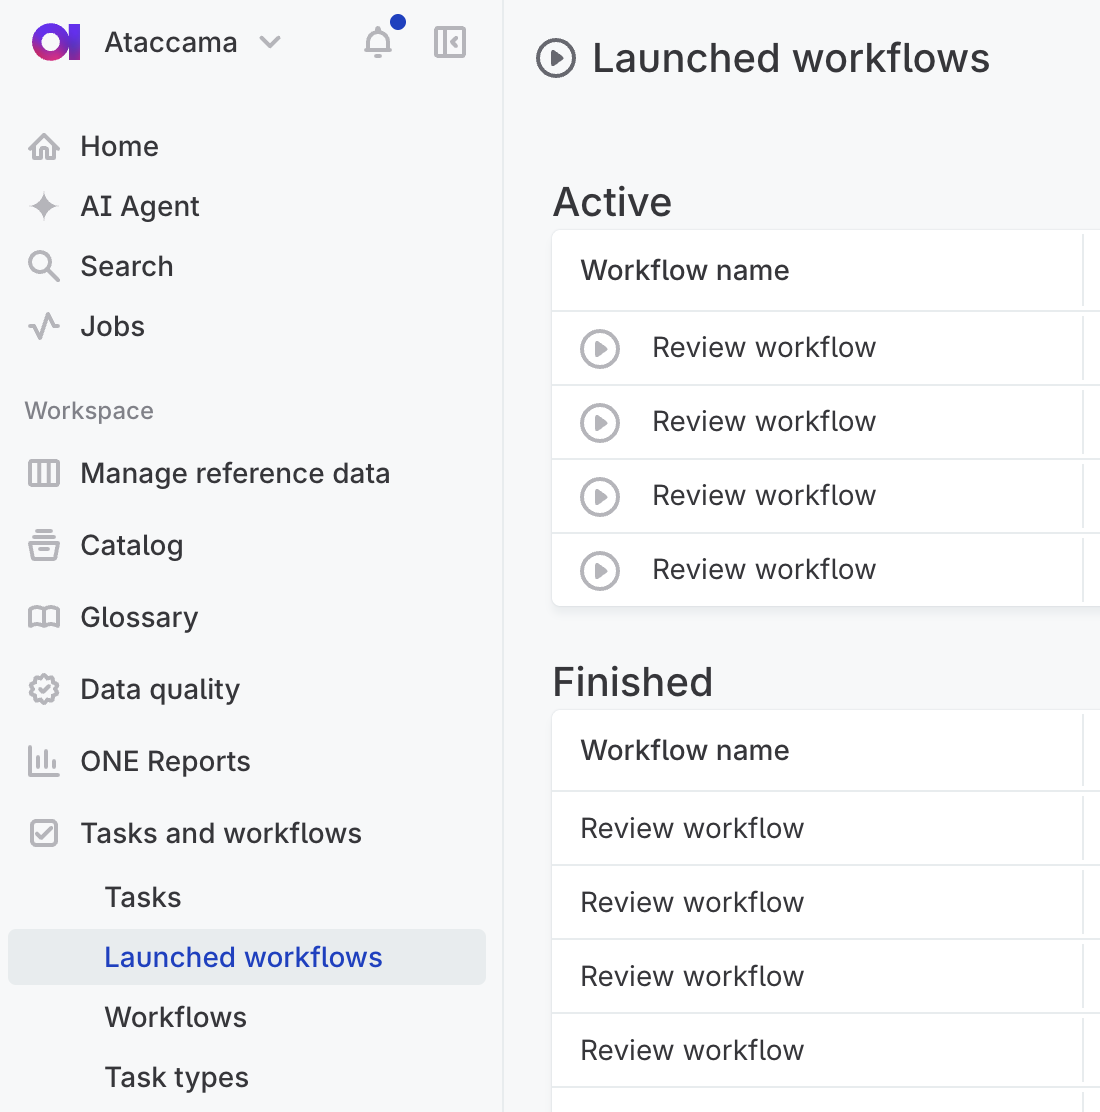Collapse the sidebar panel

(450, 42)
